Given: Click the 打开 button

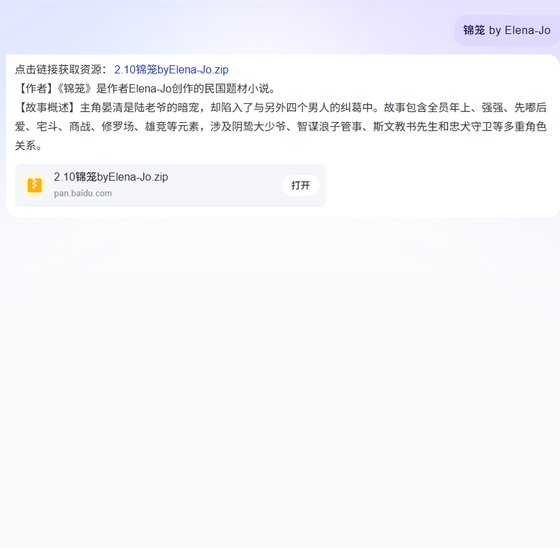Looking at the screenshot, I should click(300, 185).
